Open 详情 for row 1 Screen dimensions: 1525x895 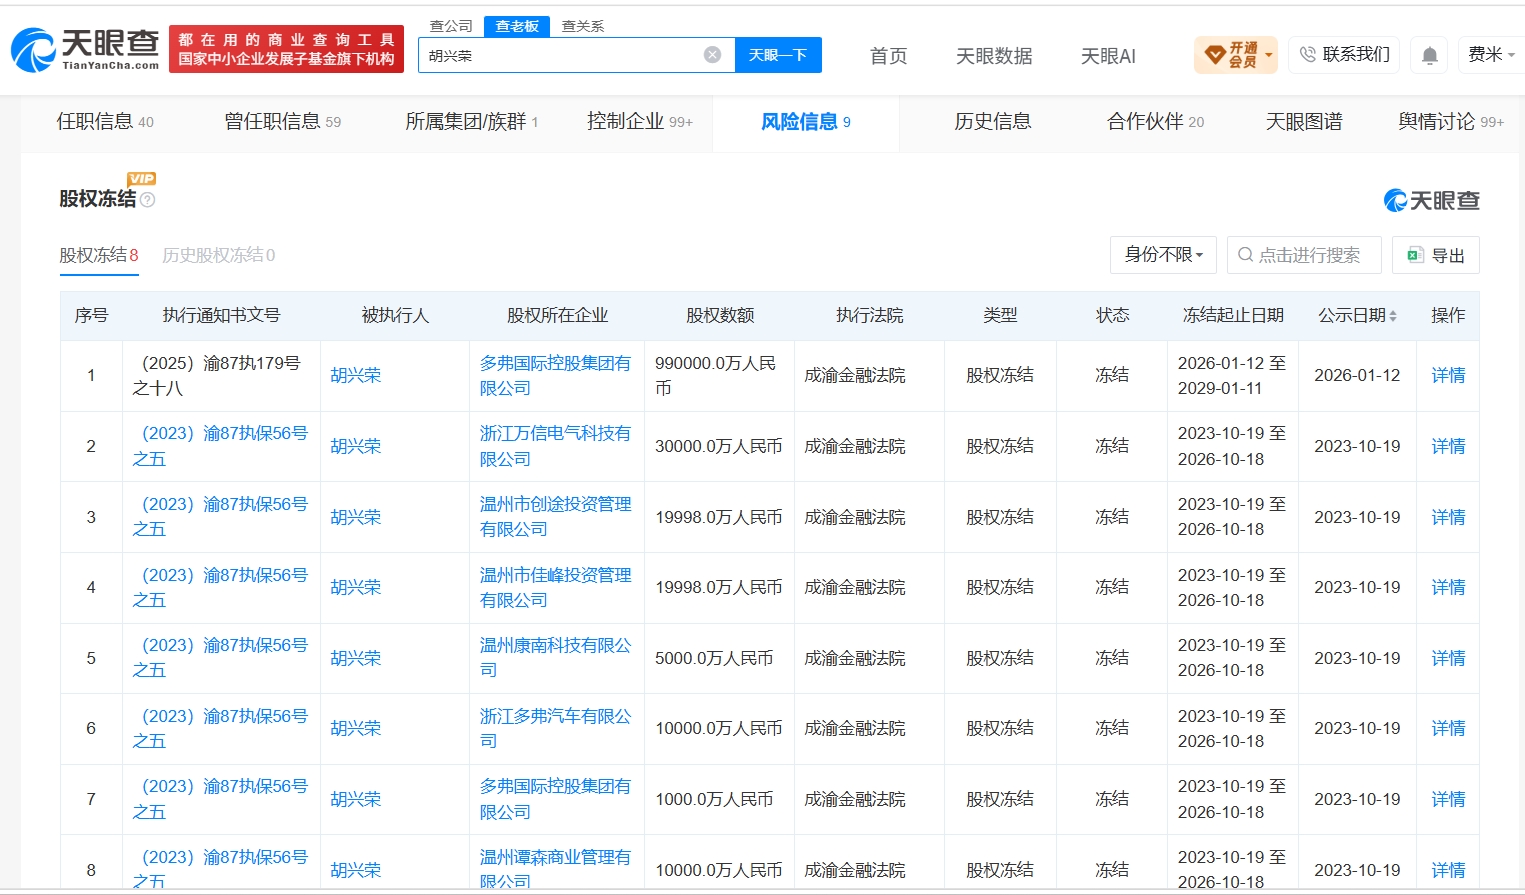(x=1448, y=376)
